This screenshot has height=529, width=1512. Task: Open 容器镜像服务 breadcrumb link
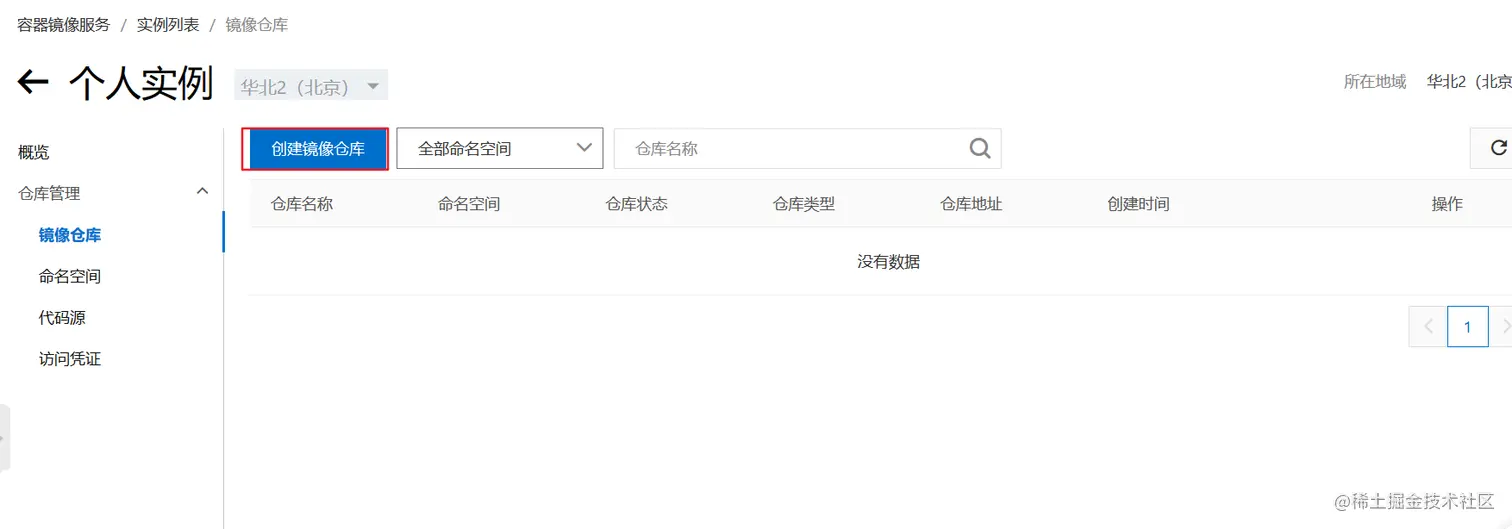[64, 25]
